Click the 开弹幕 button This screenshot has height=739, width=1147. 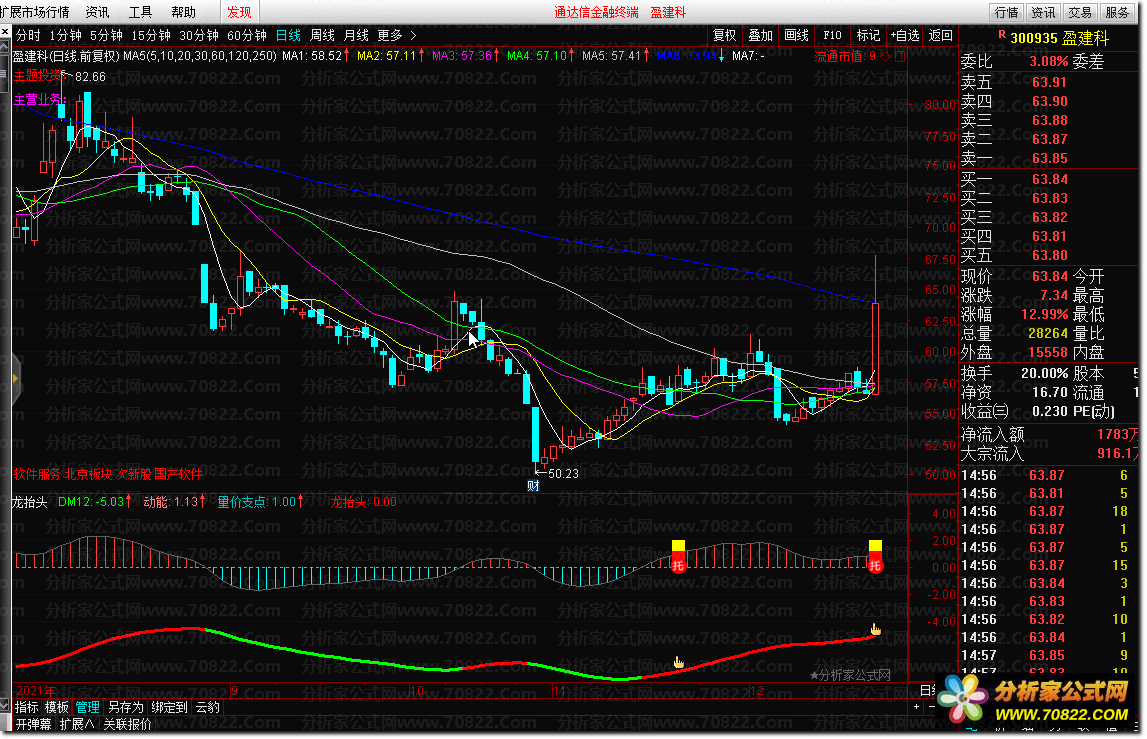tap(34, 724)
